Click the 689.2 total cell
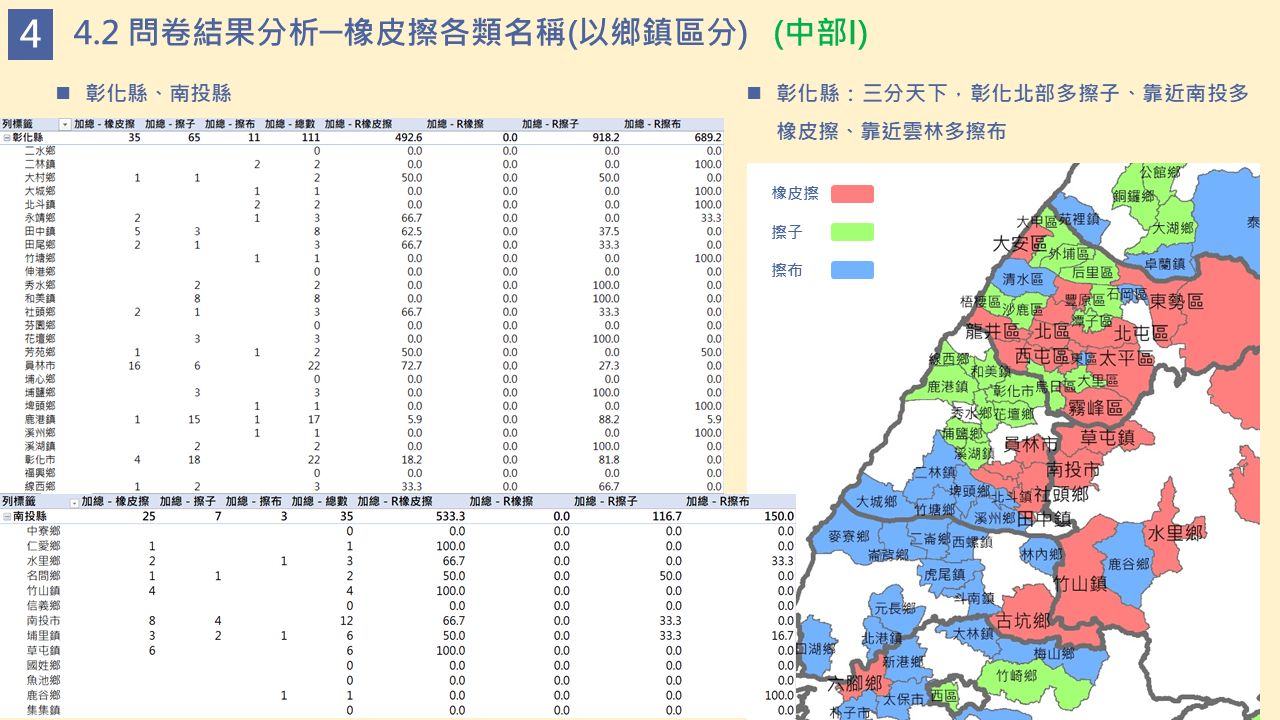This screenshot has width=1280, height=720. pyautogui.click(x=707, y=137)
